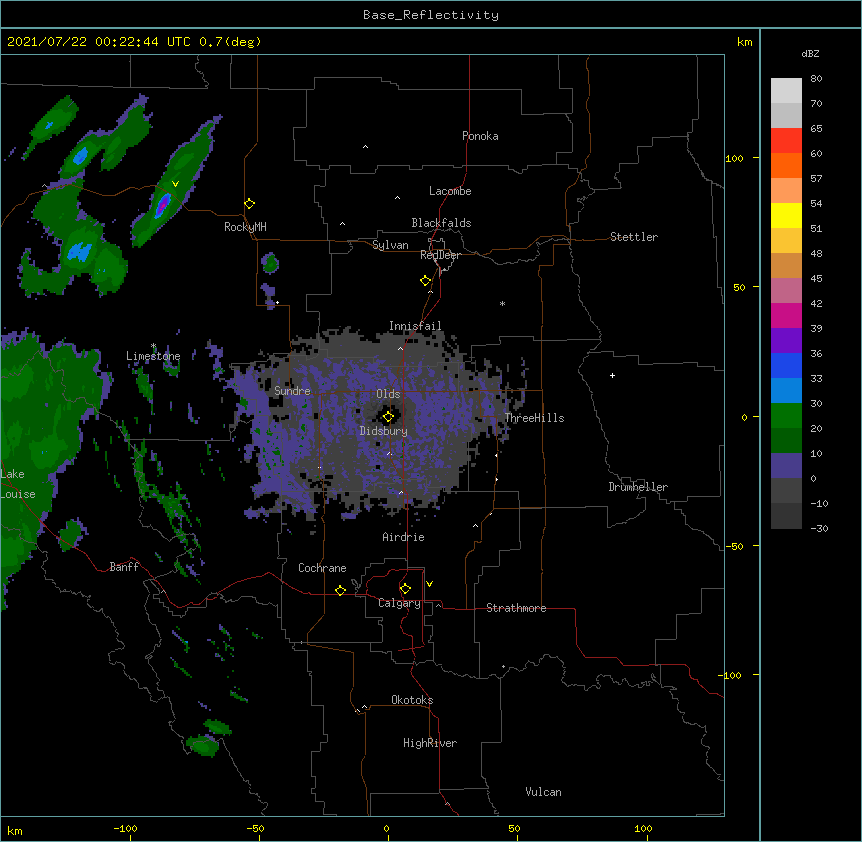Click the yellow 51-54 dBZ legend swatch
Viewport: 862px width, 842px height.
786,215
